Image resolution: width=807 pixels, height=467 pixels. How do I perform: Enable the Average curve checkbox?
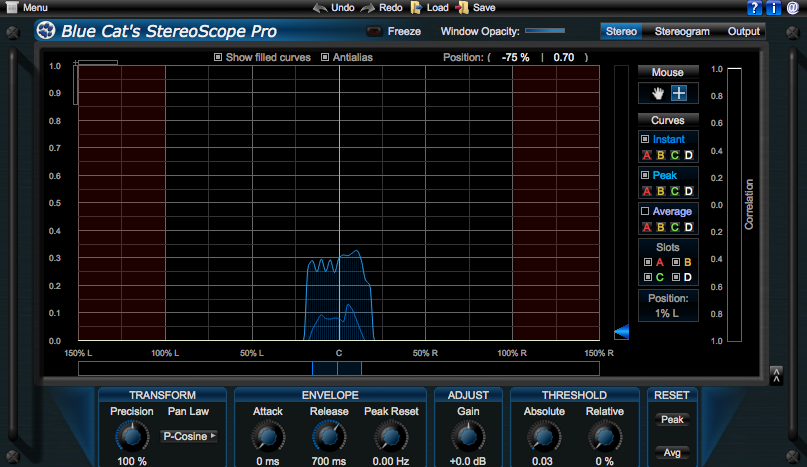[645, 211]
